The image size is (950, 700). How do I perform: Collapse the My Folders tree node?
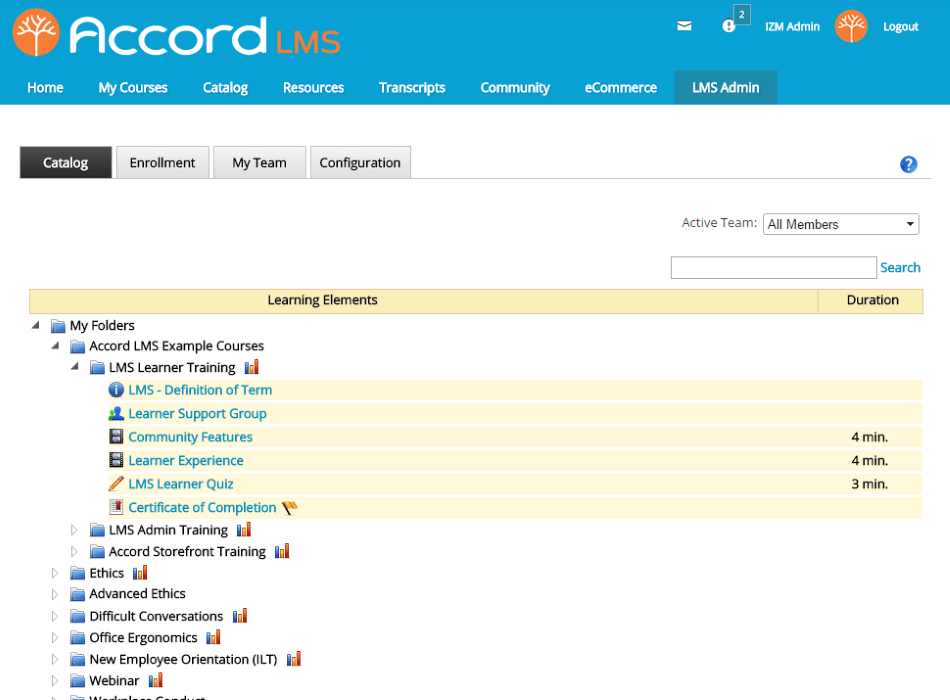[x=34, y=325]
